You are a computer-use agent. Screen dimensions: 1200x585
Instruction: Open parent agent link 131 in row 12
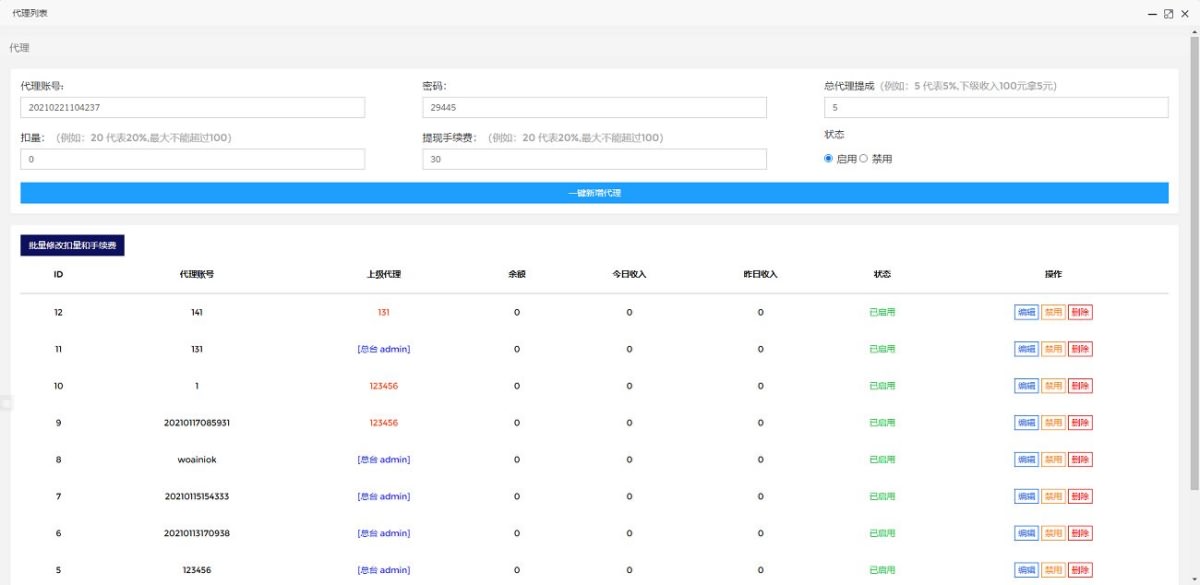tap(384, 312)
